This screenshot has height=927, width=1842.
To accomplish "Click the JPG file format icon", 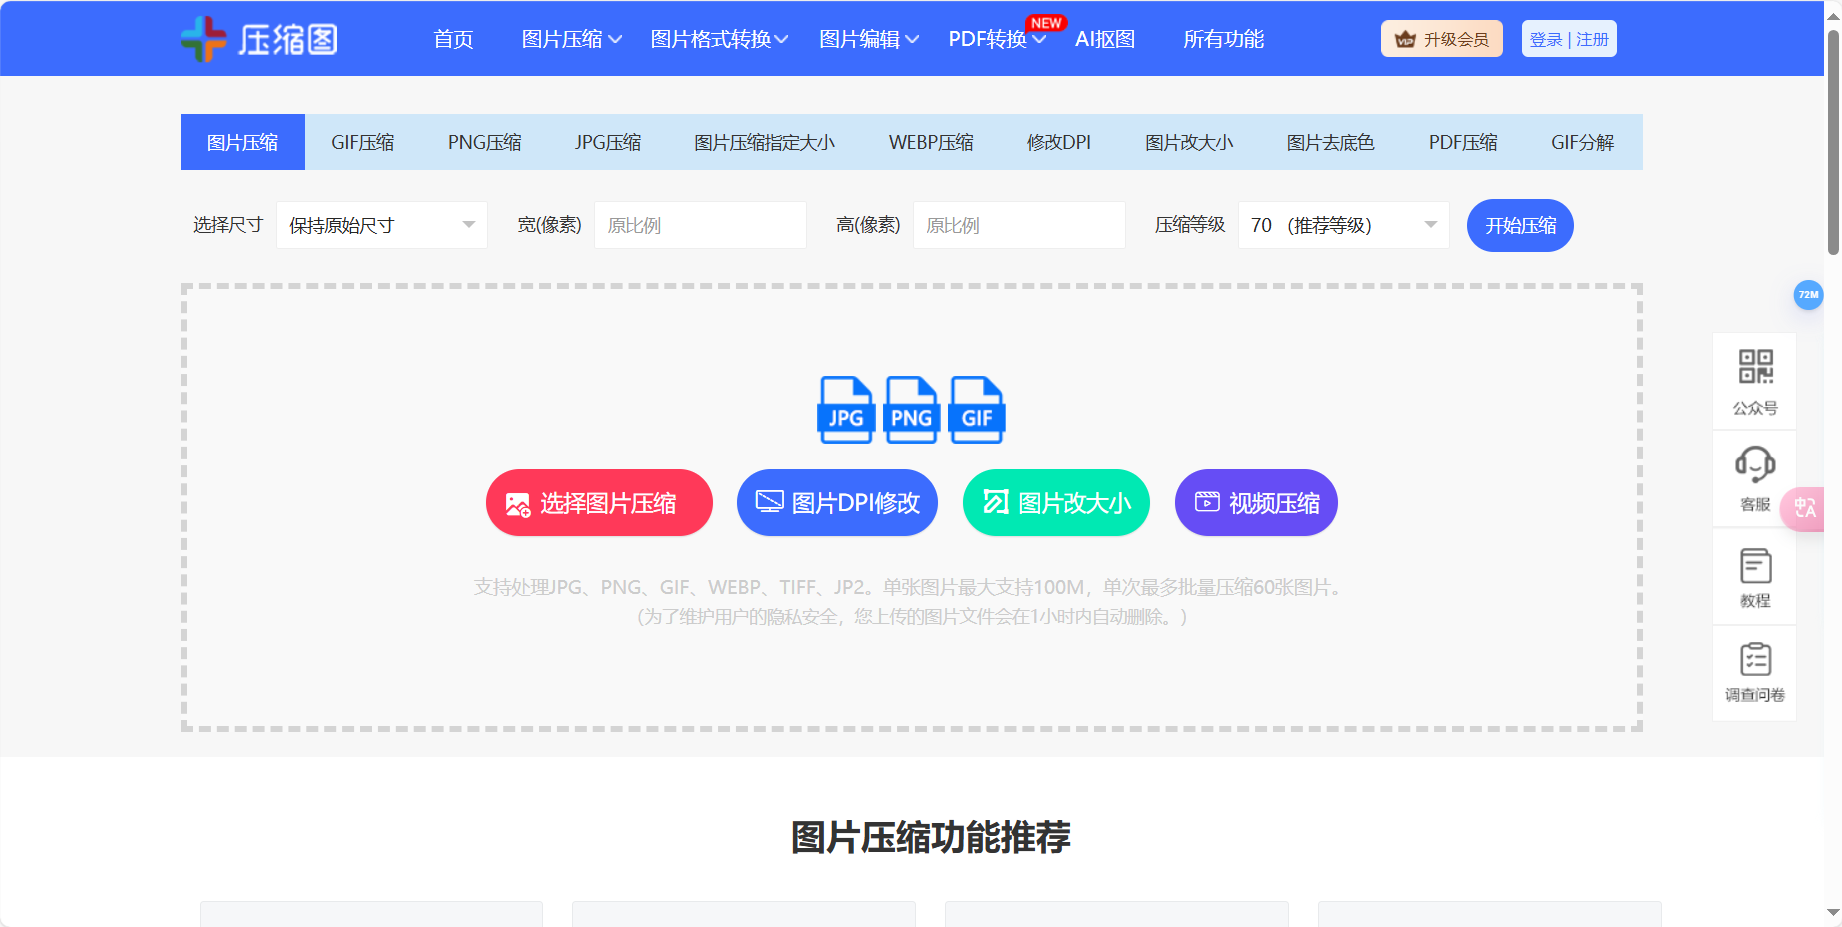I will 845,410.
